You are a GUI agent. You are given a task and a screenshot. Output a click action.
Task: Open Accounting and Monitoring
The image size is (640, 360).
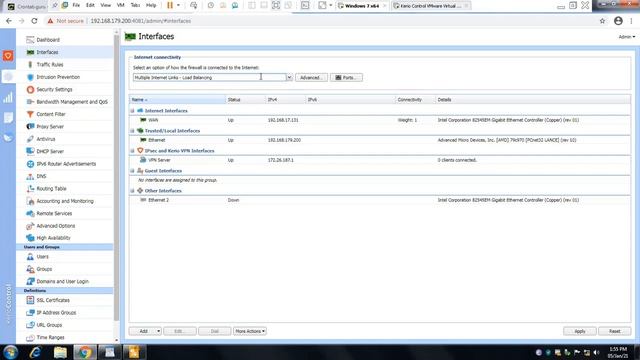64,201
